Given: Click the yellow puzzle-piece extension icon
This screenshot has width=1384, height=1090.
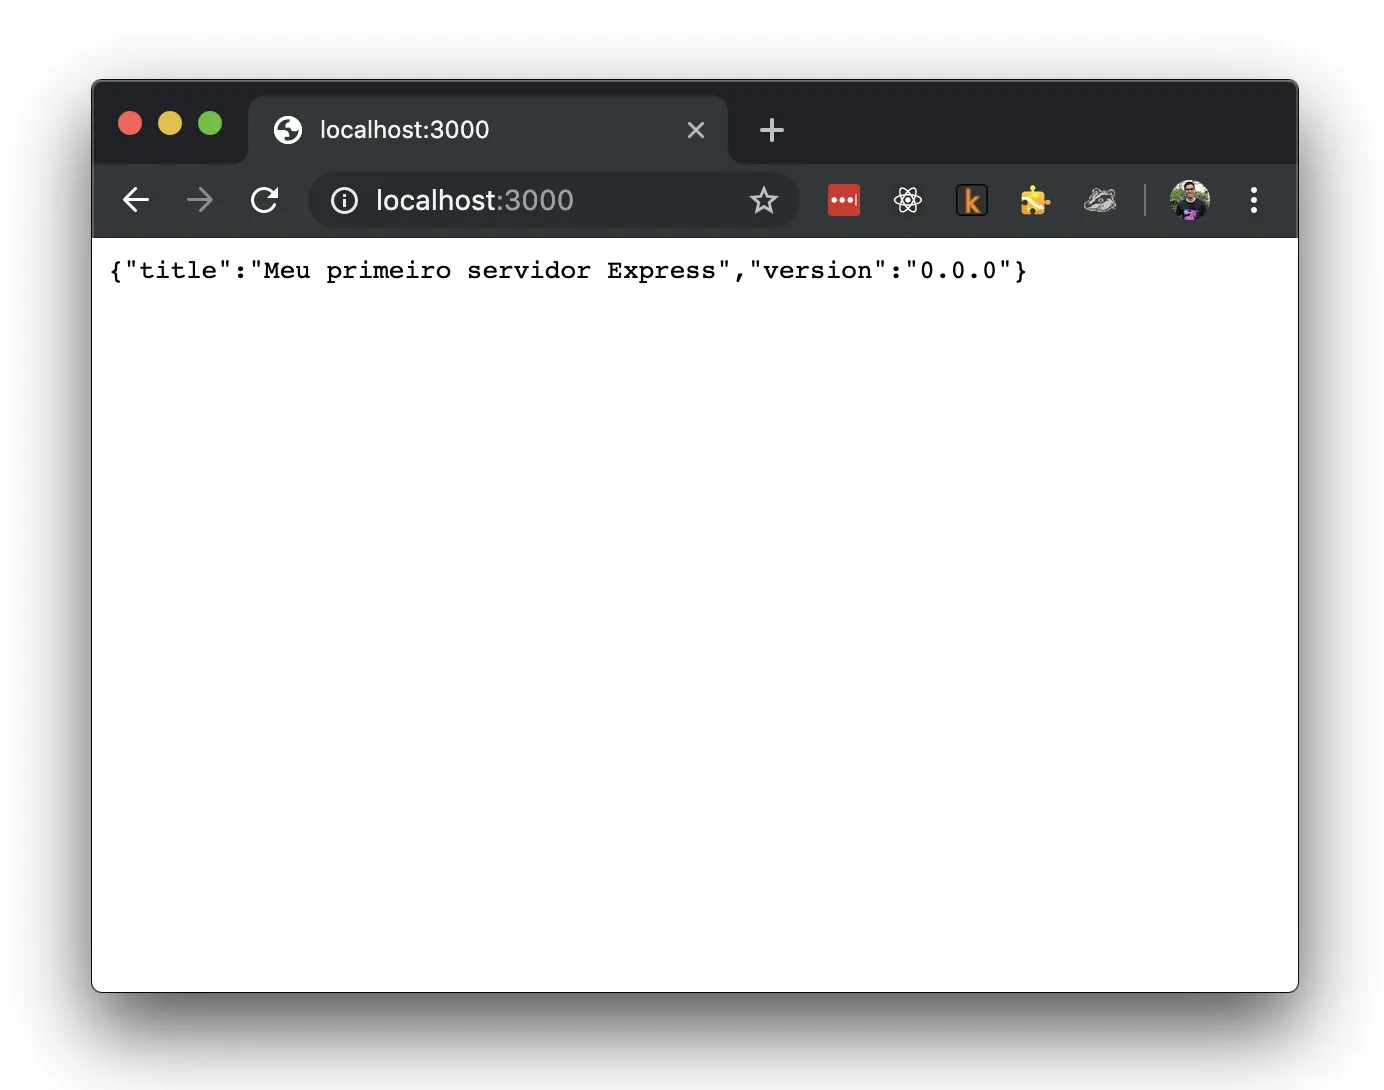Looking at the screenshot, I should pyautogui.click(x=1035, y=200).
